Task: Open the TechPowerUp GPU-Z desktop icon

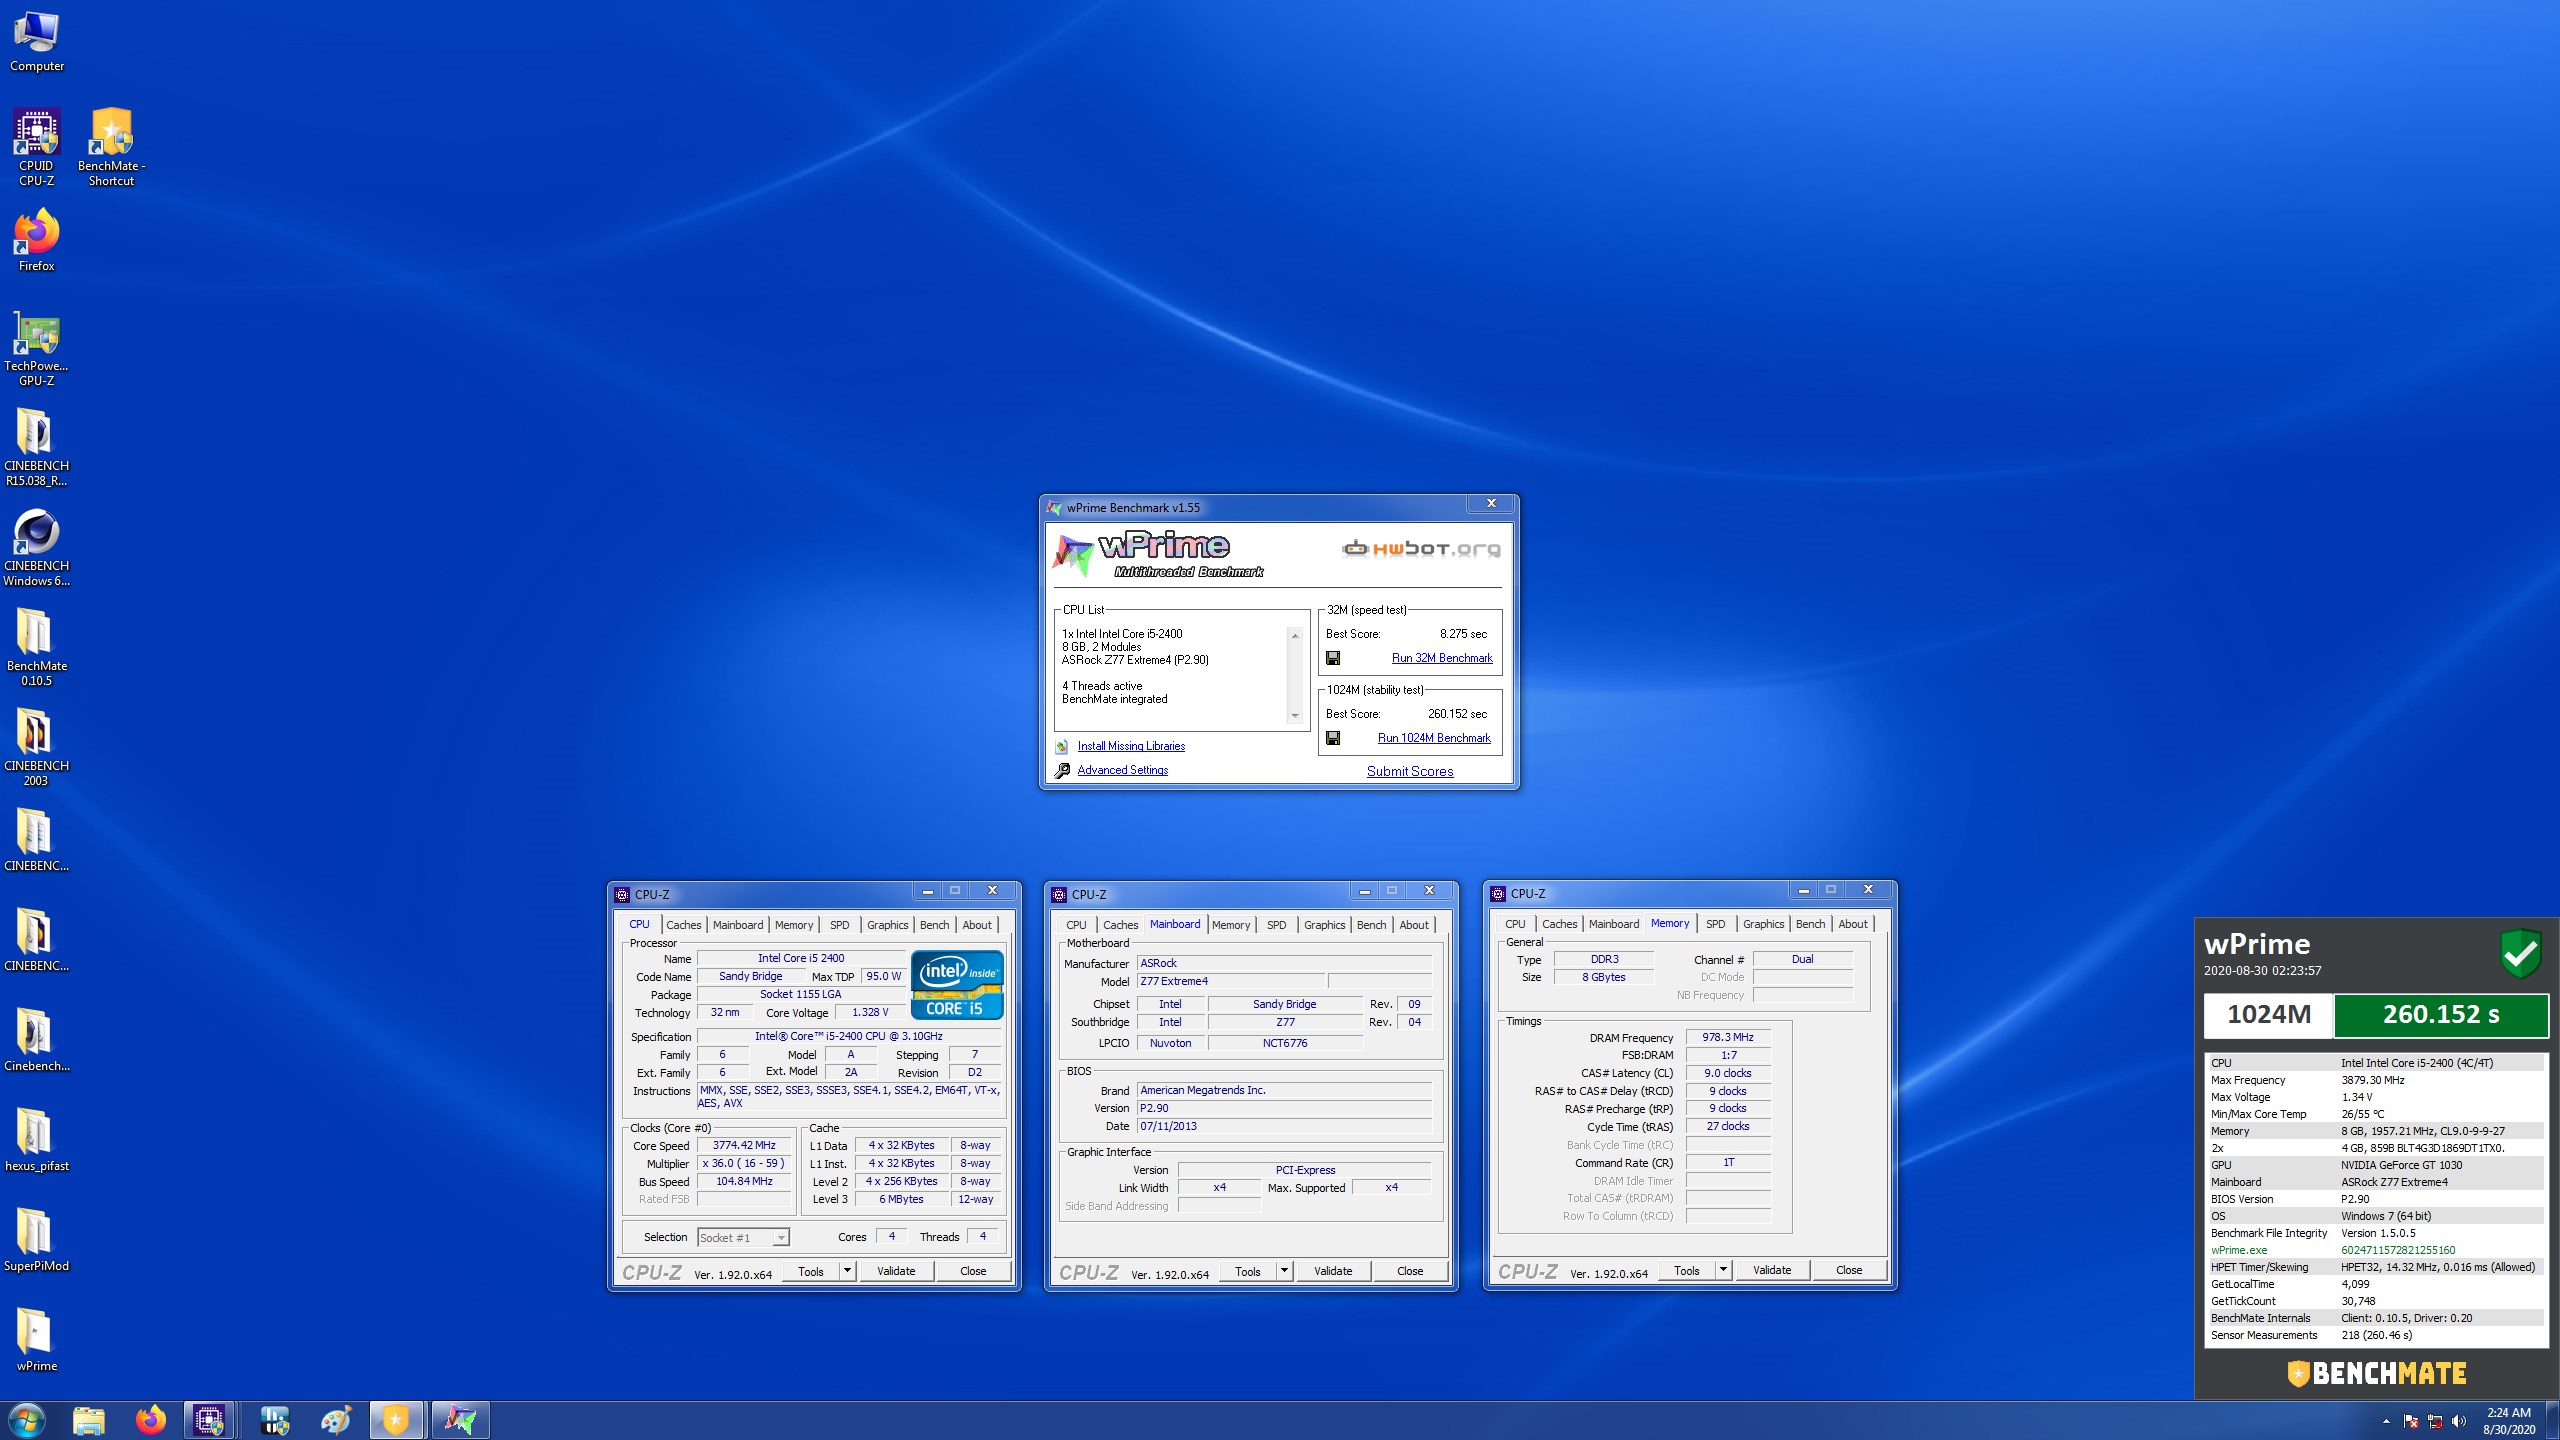Action: (37, 348)
